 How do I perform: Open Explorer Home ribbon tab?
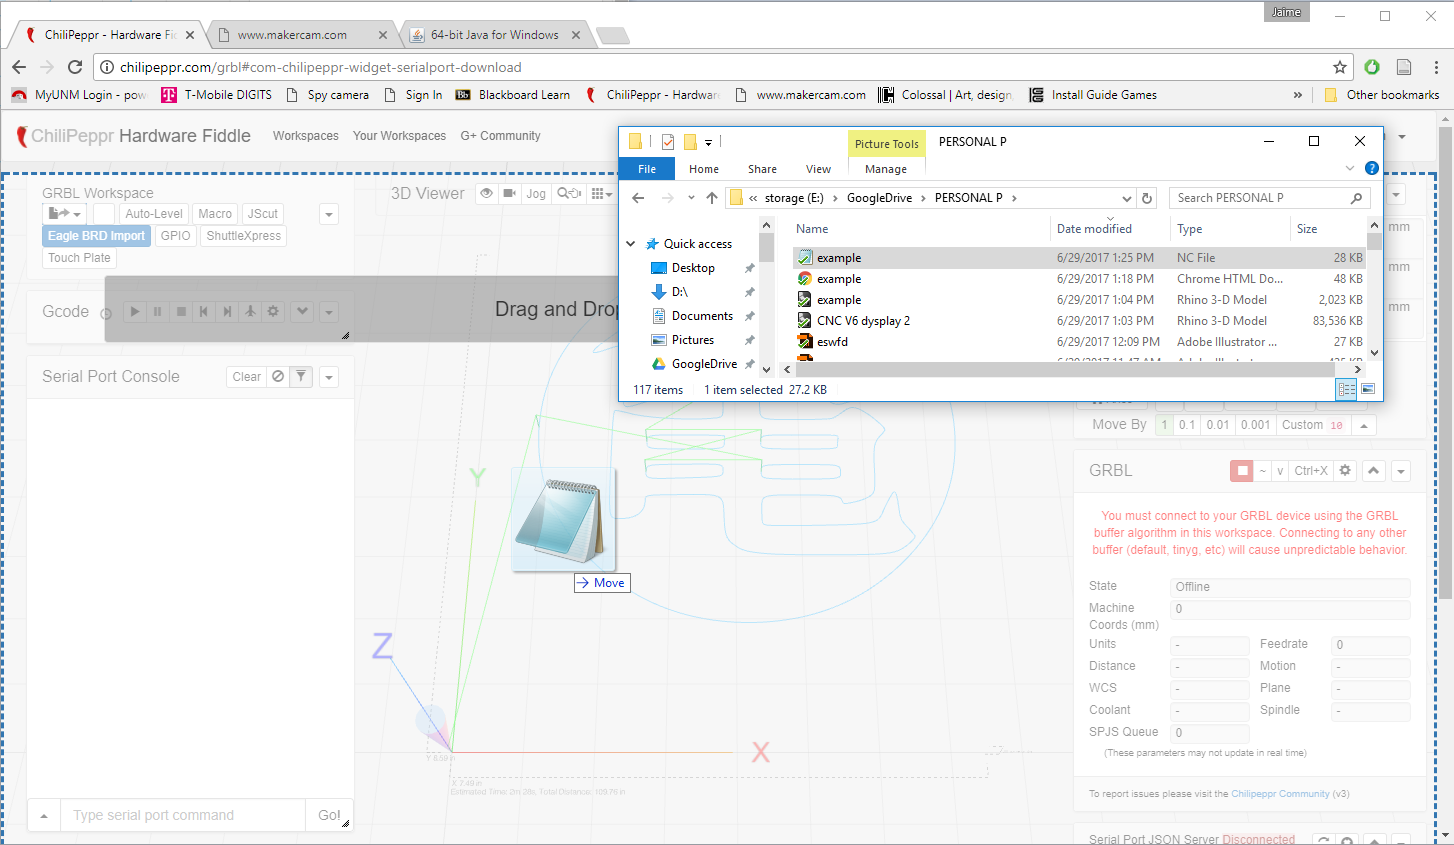click(704, 169)
